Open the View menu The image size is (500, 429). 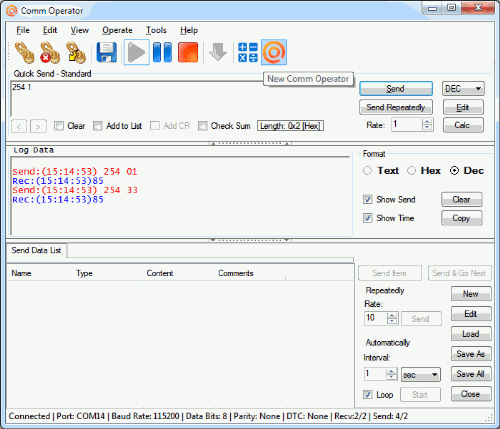click(x=80, y=30)
